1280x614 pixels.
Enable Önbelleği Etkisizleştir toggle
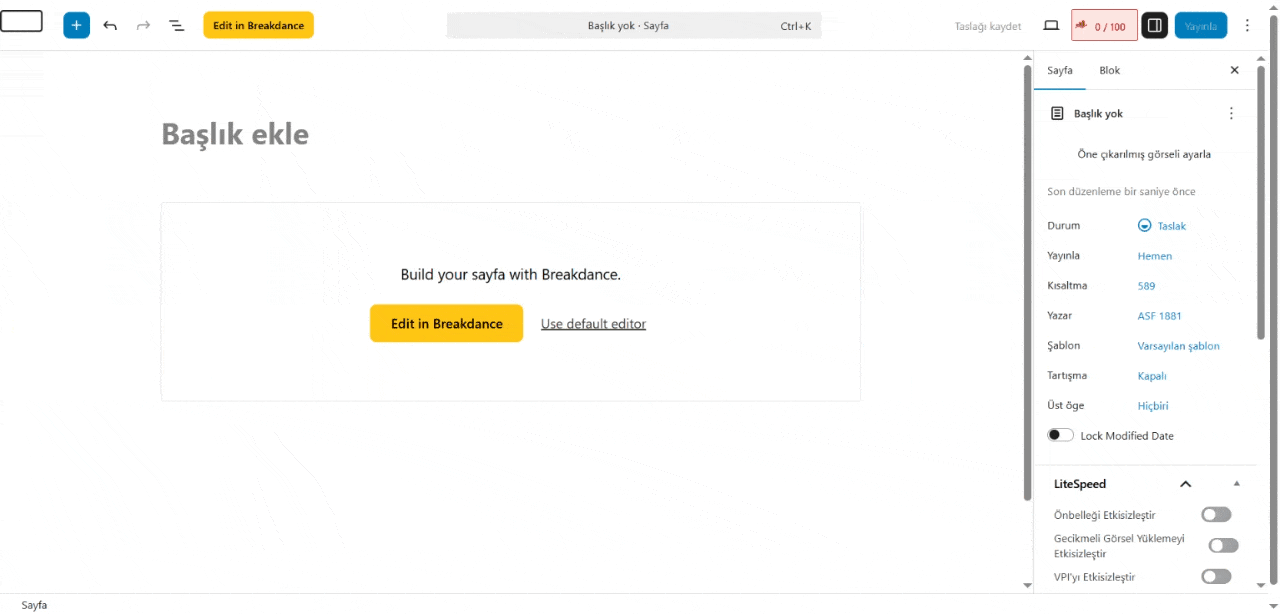1216,515
